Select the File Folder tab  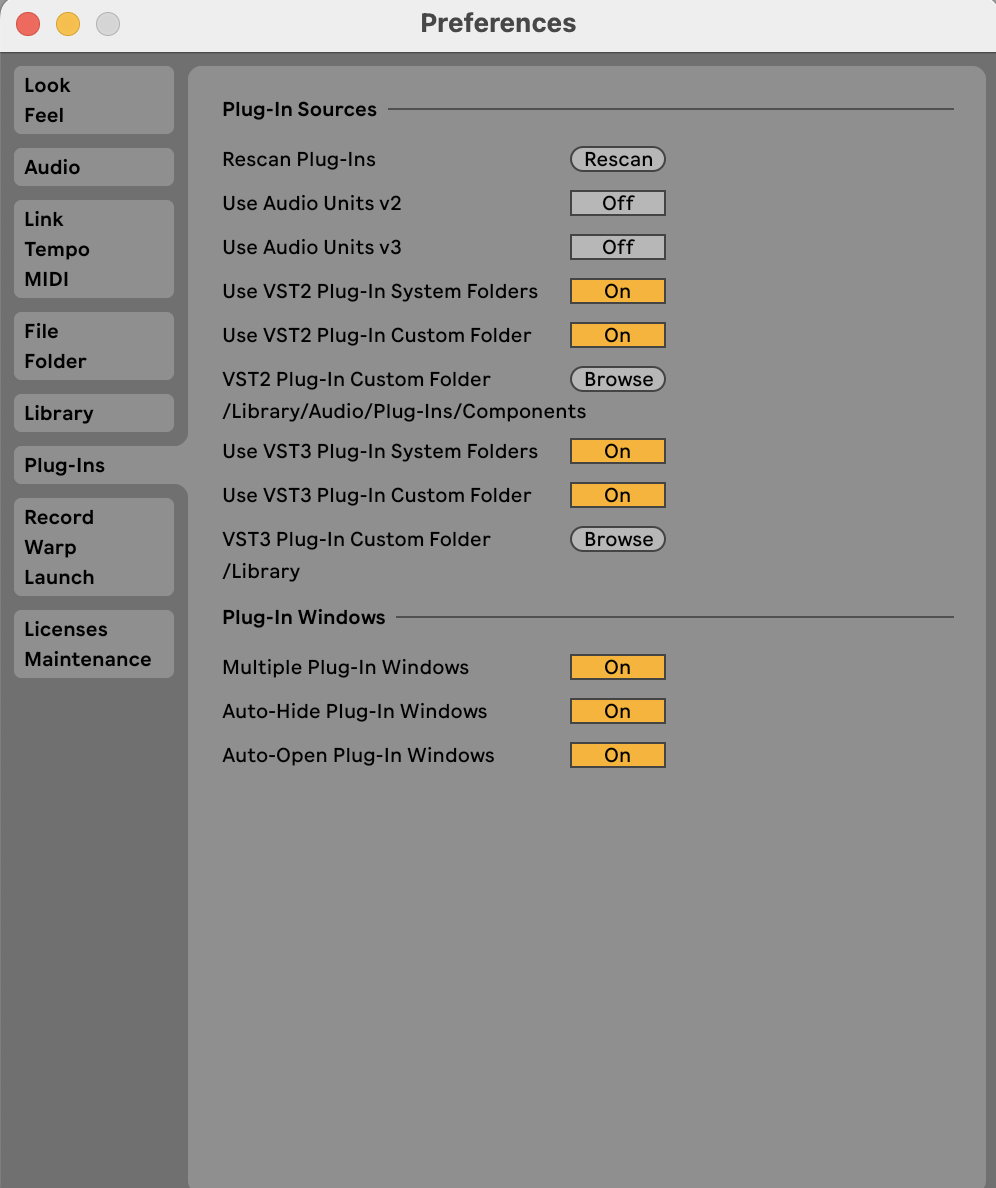click(x=93, y=346)
